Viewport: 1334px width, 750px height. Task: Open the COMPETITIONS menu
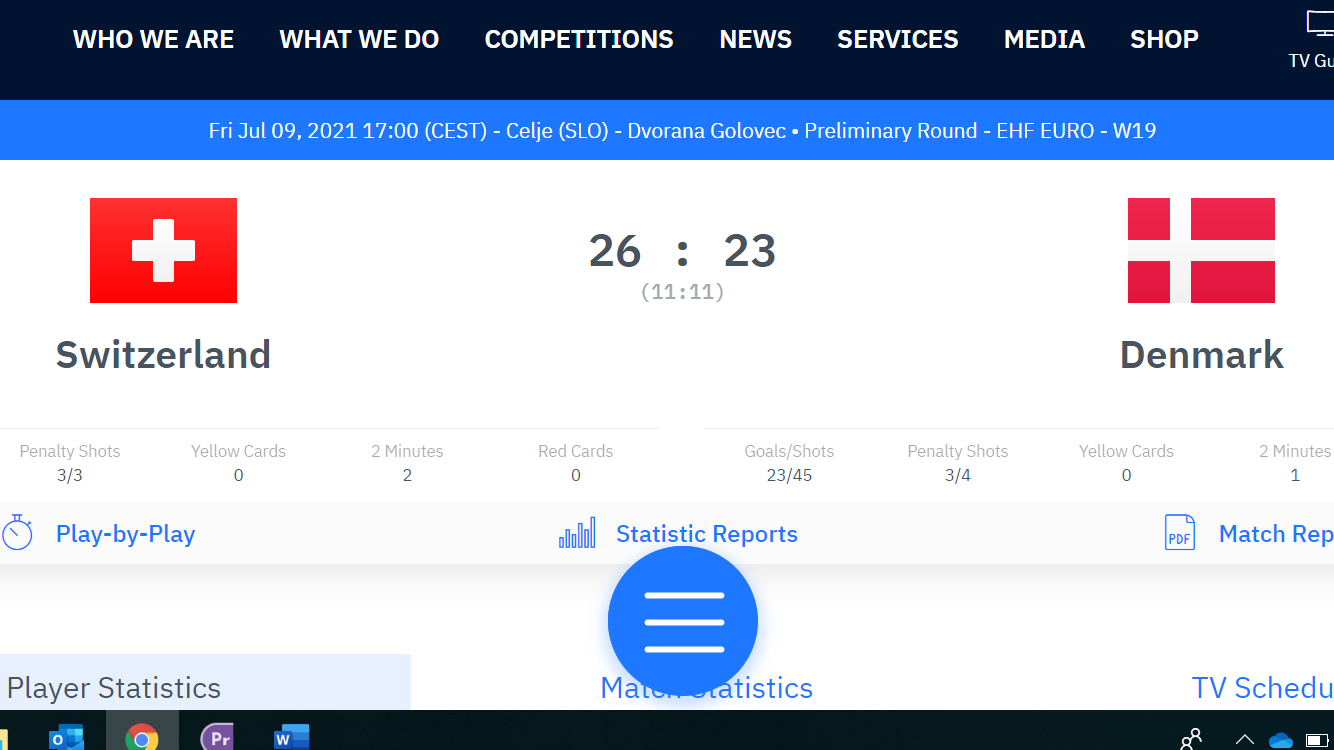pyautogui.click(x=579, y=40)
